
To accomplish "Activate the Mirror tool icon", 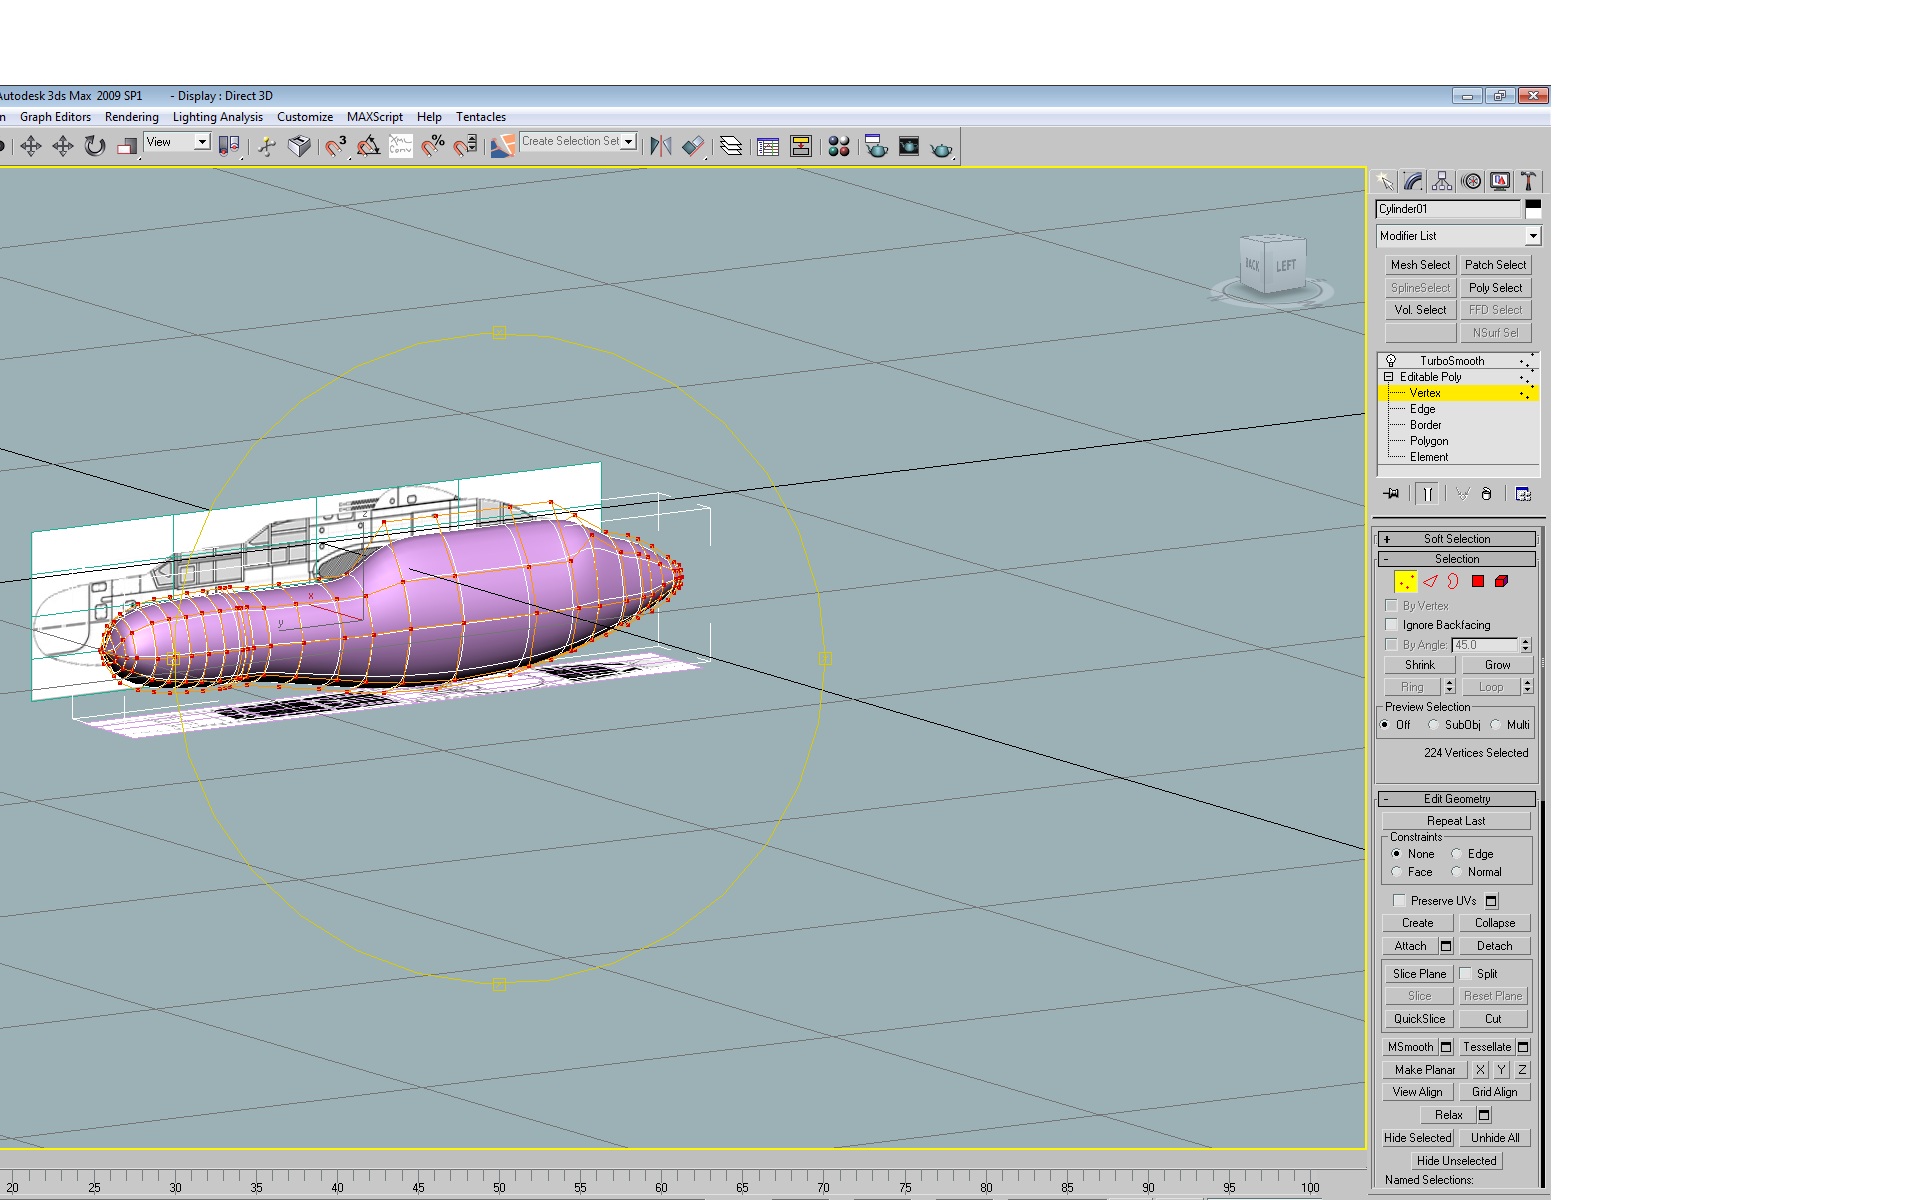I will click(x=660, y=146).
